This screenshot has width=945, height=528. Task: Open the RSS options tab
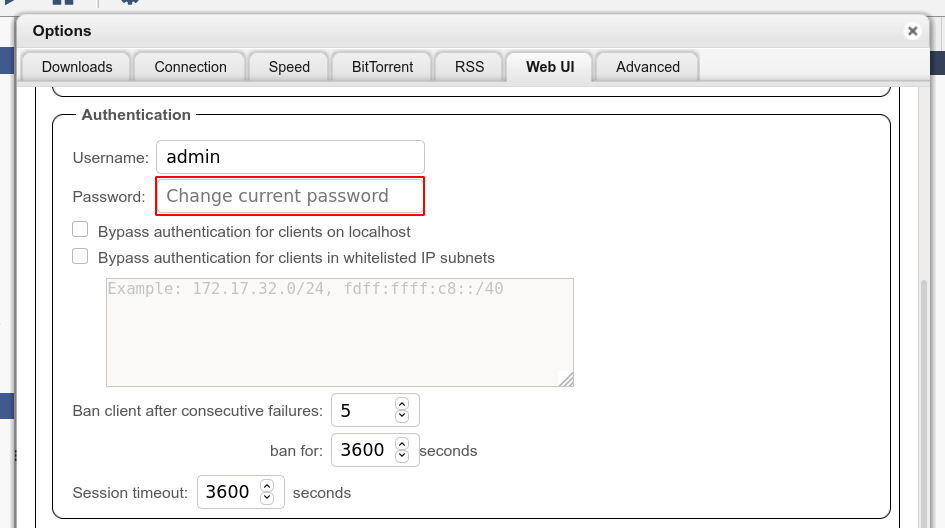click(x=469, y=67)
